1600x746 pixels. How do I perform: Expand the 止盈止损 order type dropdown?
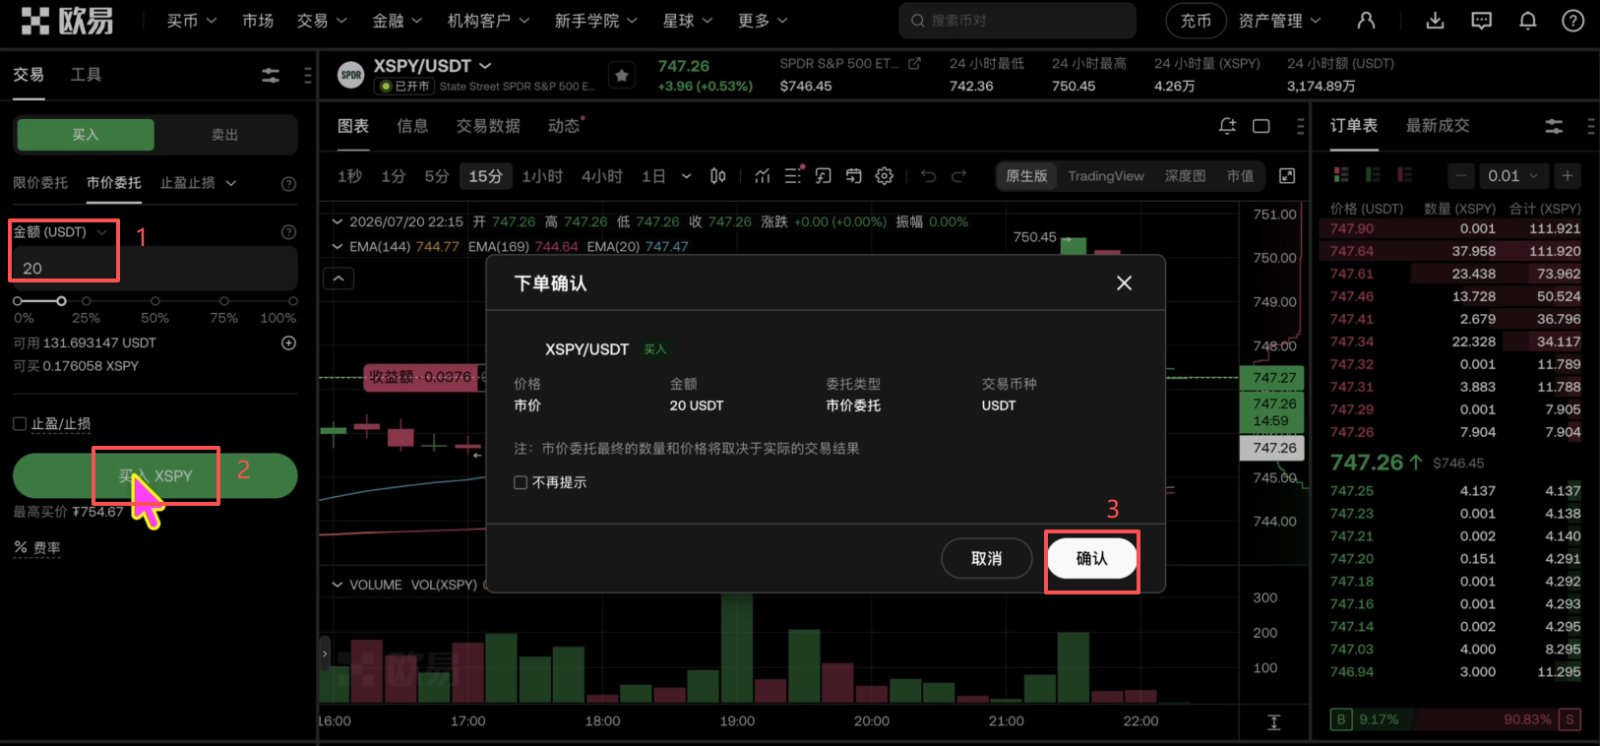[198, 183]
